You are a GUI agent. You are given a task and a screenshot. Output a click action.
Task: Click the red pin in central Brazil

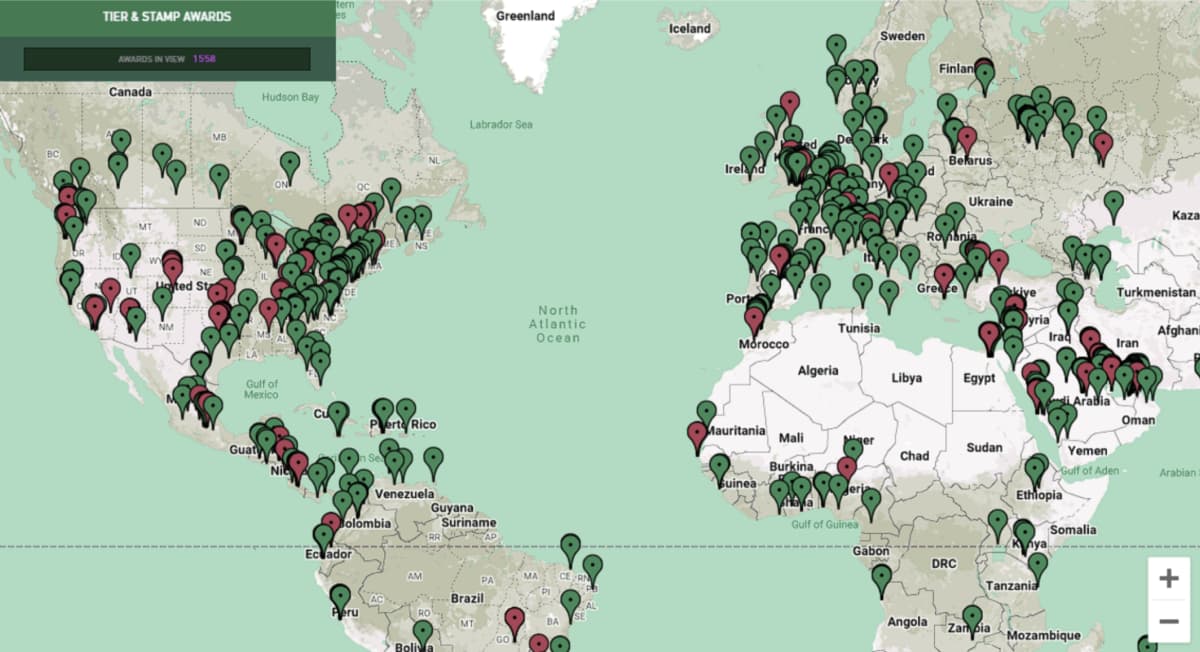click(514, 621)
